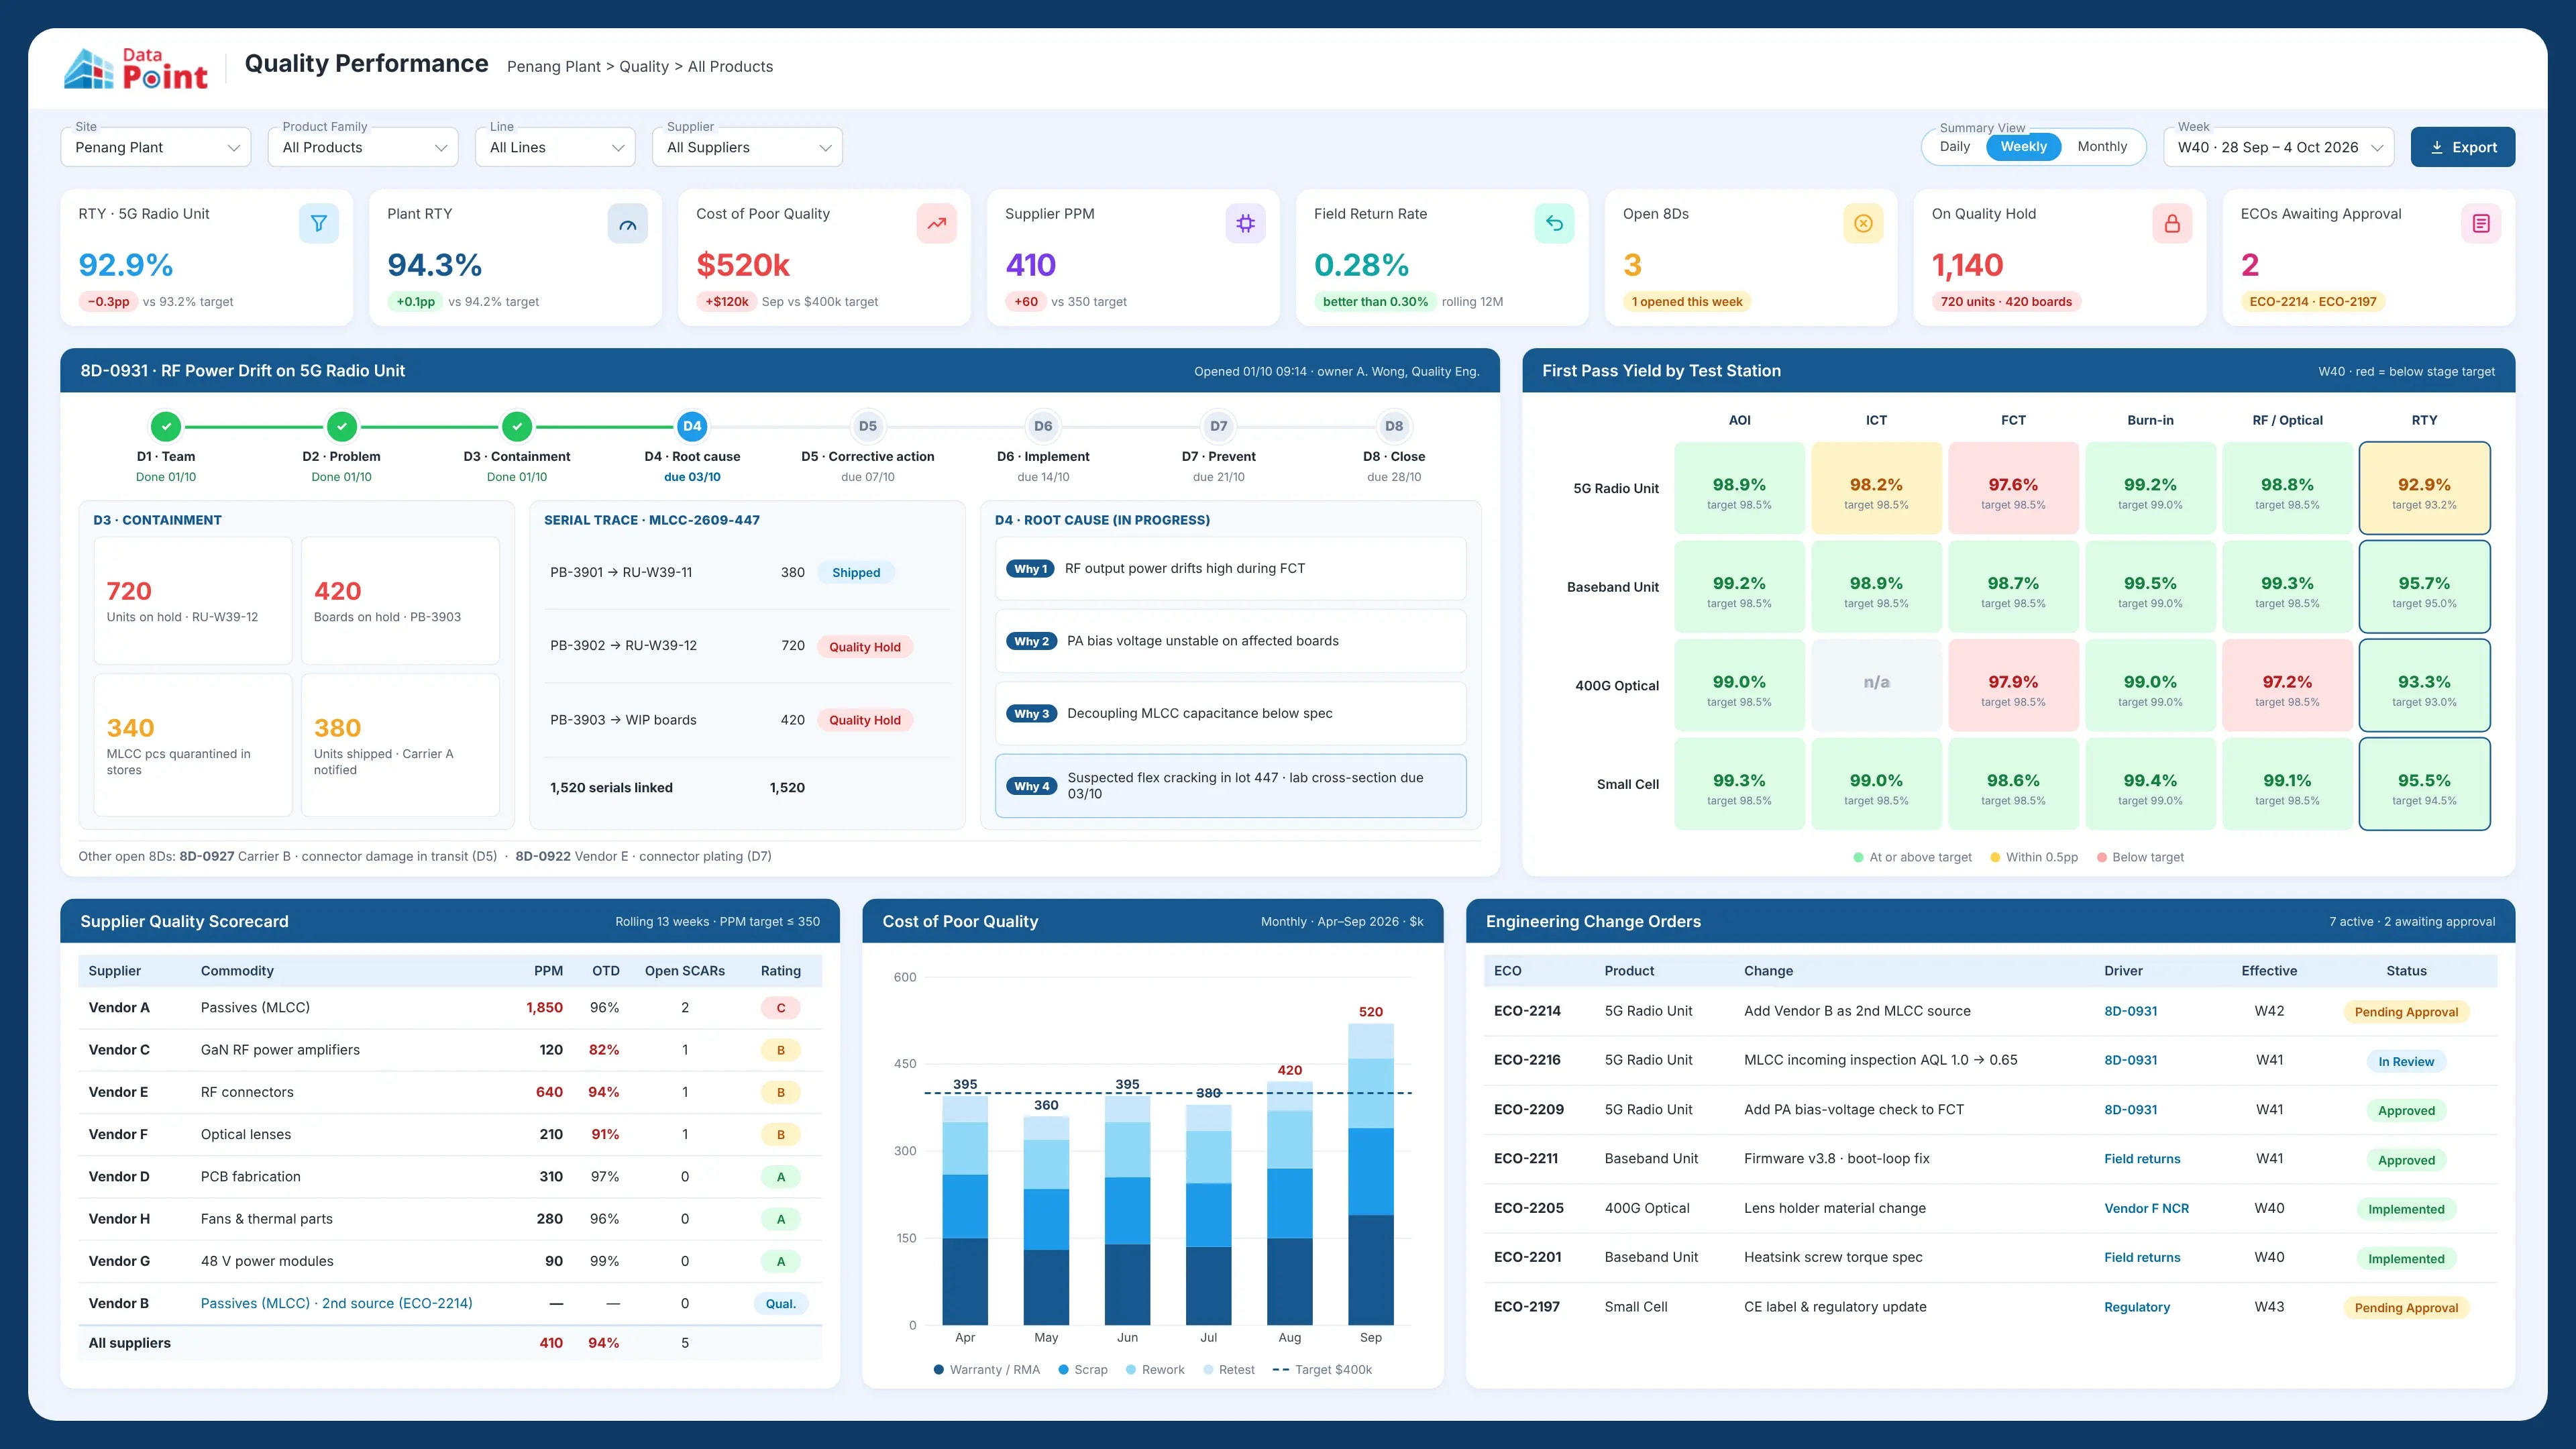Select the active D4 Root cause step marker

692,426
